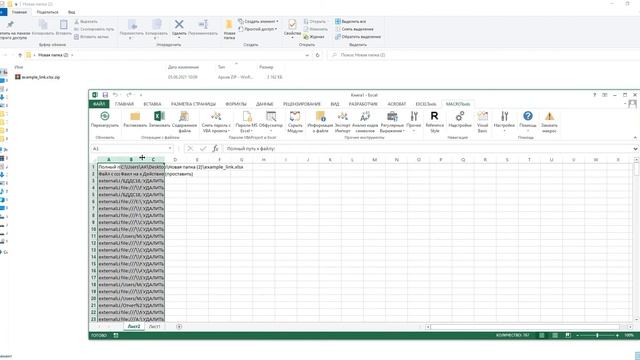Click the Save icon in Excel title bar

point(105,95)
